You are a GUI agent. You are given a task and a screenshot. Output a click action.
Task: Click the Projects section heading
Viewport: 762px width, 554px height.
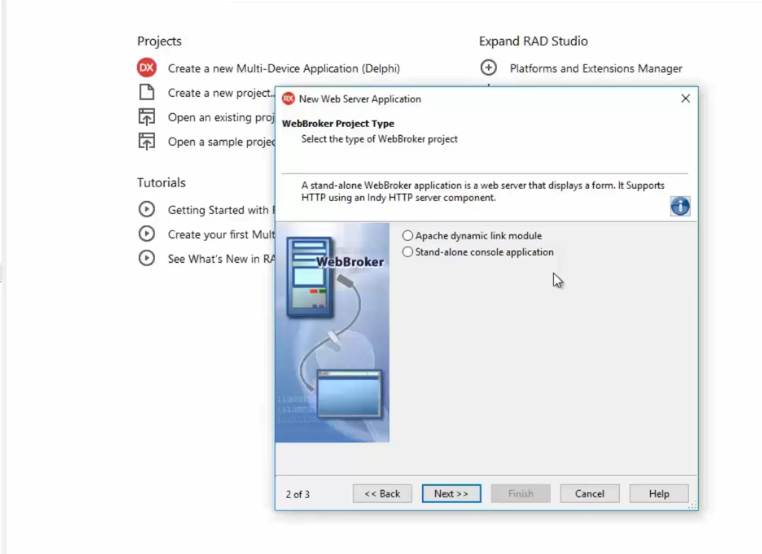click(x=159, y=41)
